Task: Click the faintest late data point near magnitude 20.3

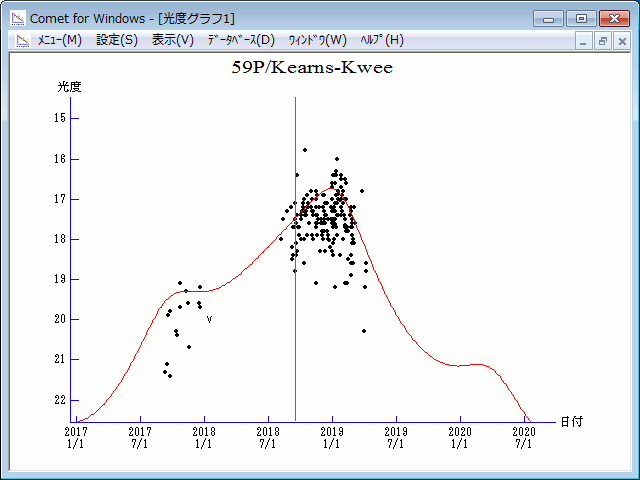Action: [364, 331]
